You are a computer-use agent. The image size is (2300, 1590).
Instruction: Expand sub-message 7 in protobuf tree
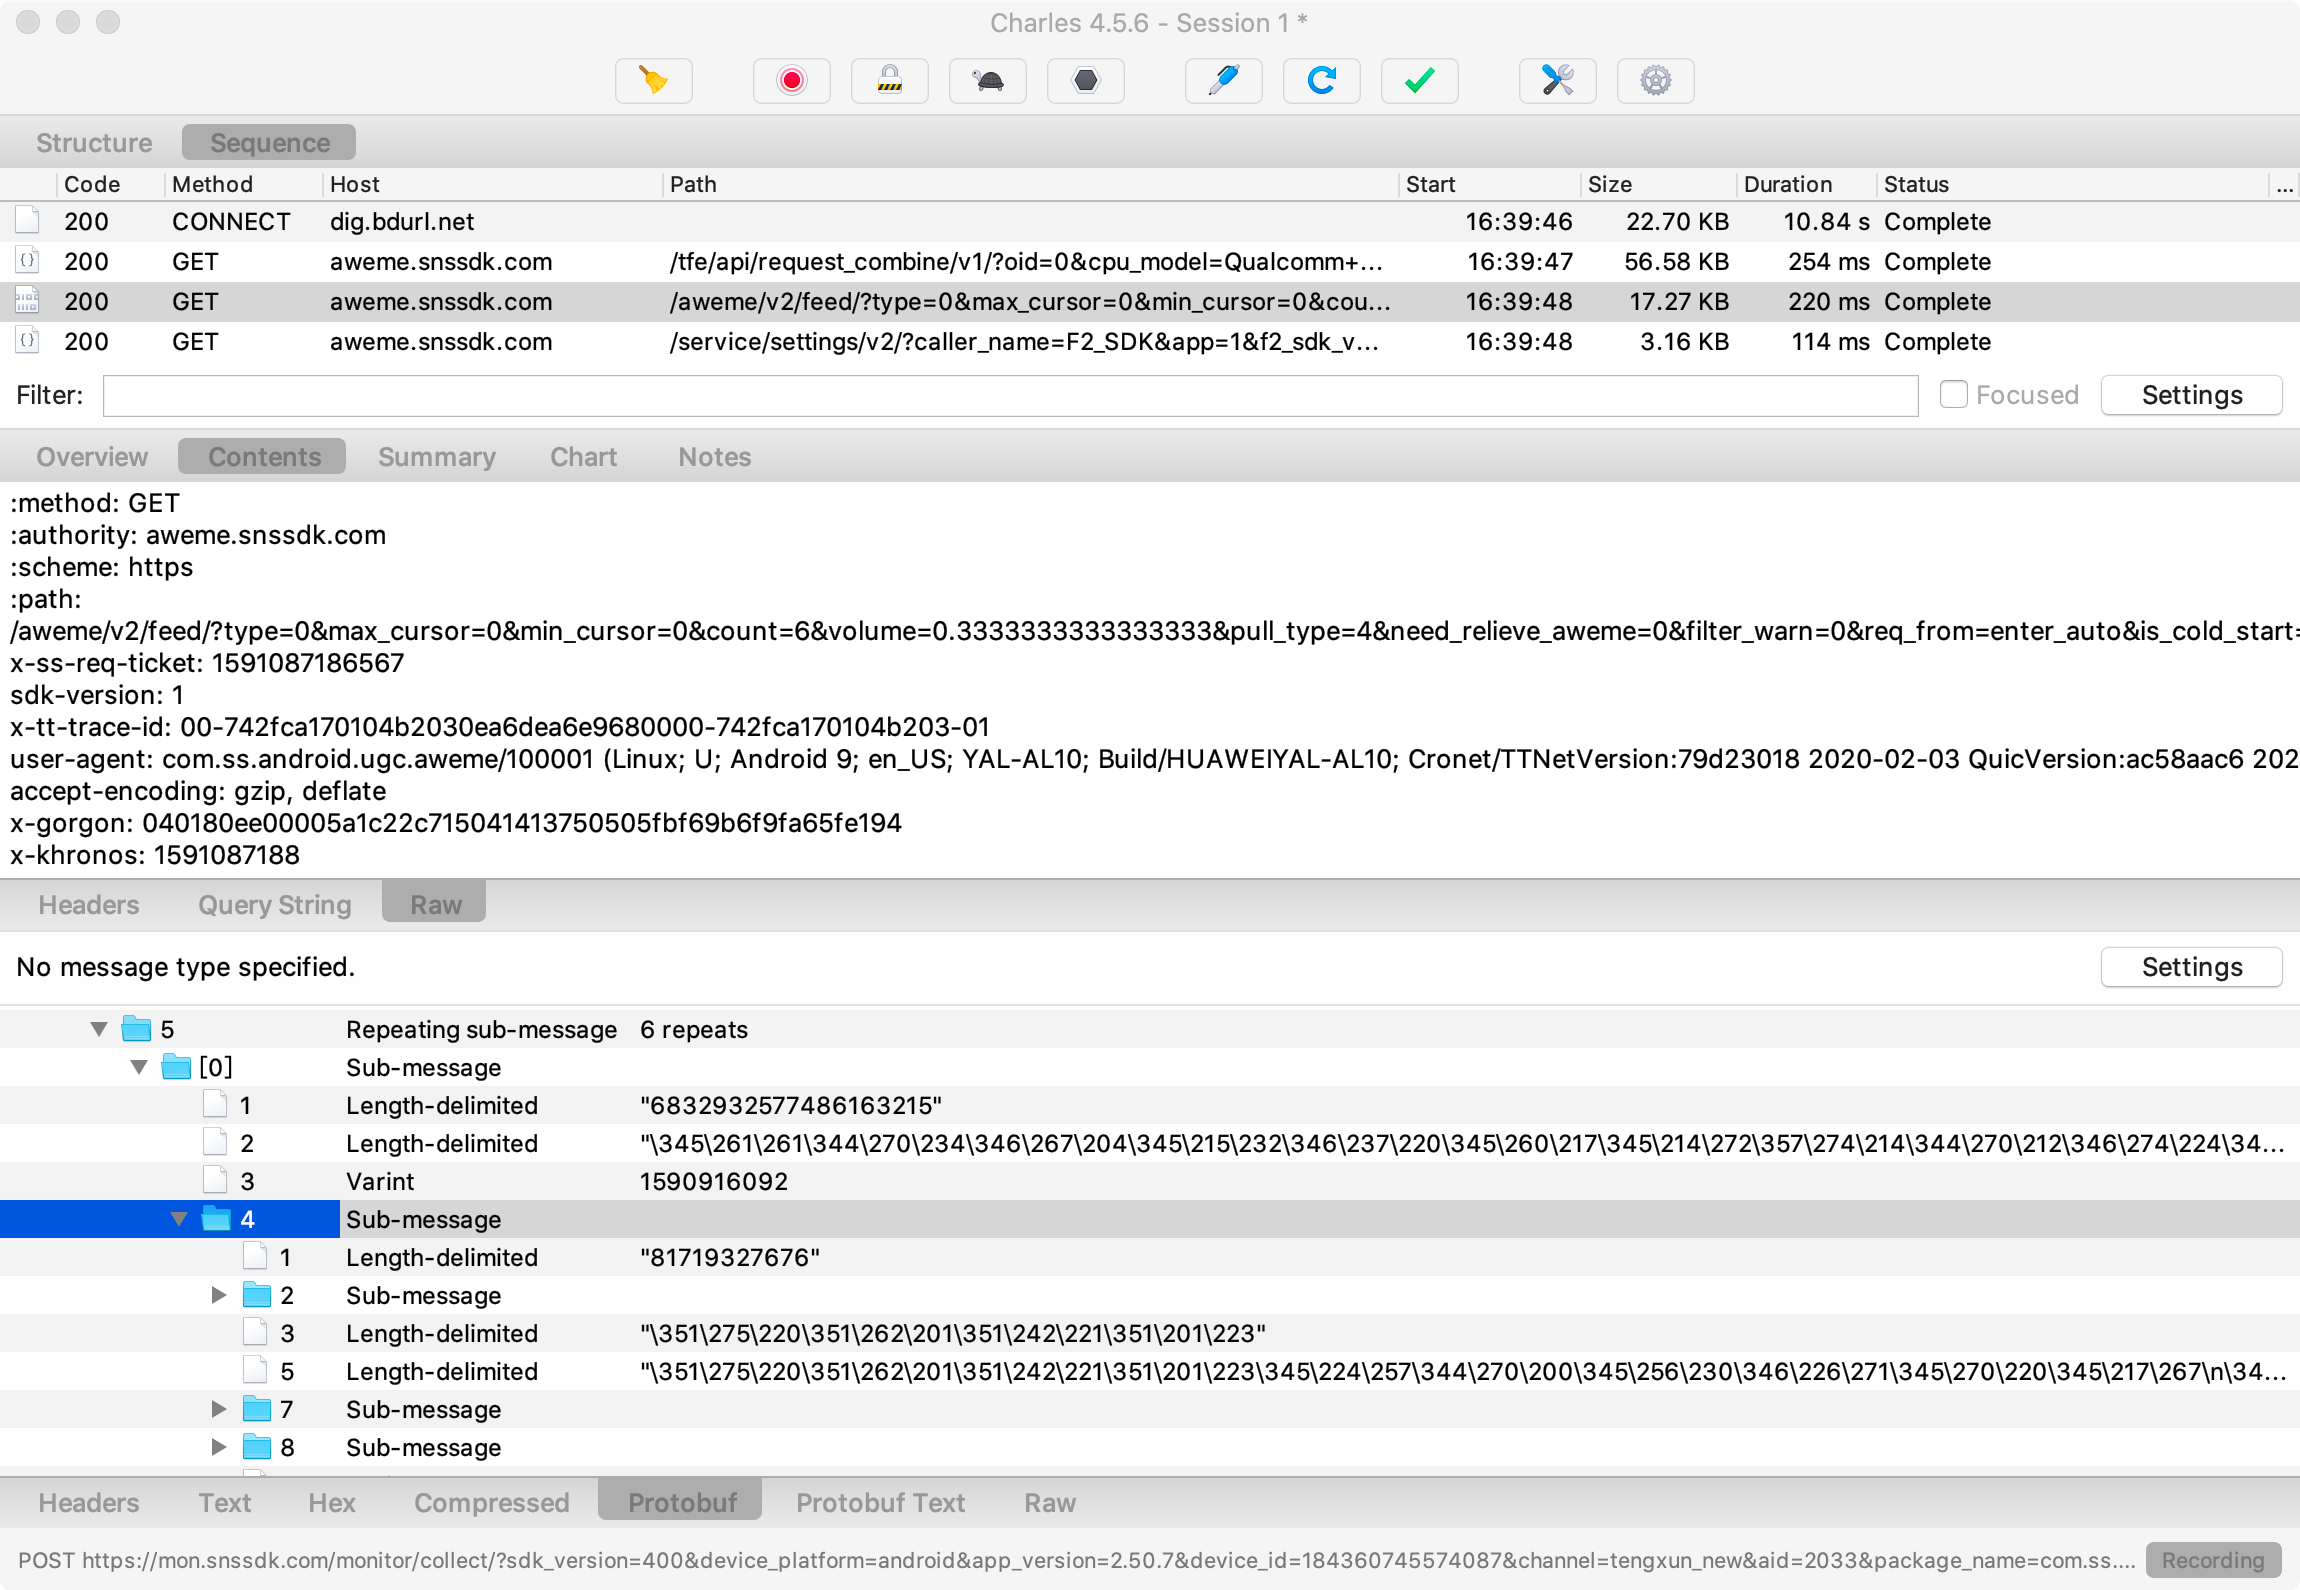[219, 1409]
